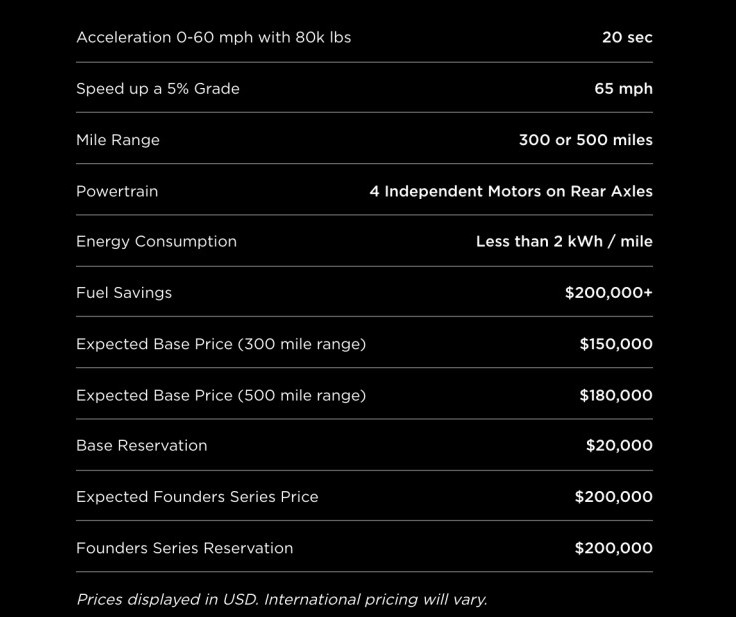
Task: Click the Acceleration 0-60 mph label
Action: (214, 38)
